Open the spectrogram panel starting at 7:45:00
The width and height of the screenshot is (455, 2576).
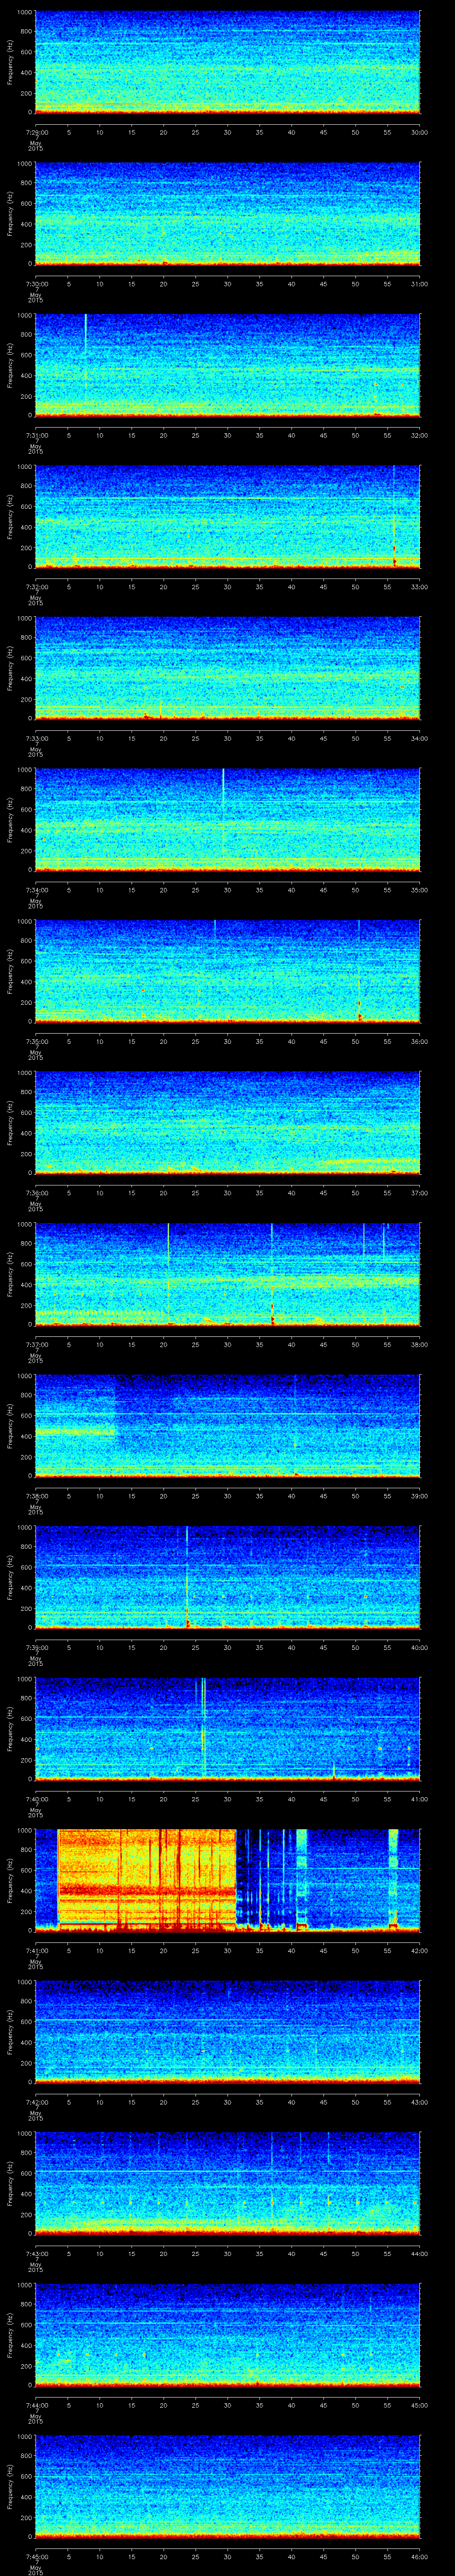click(227, 2486)
